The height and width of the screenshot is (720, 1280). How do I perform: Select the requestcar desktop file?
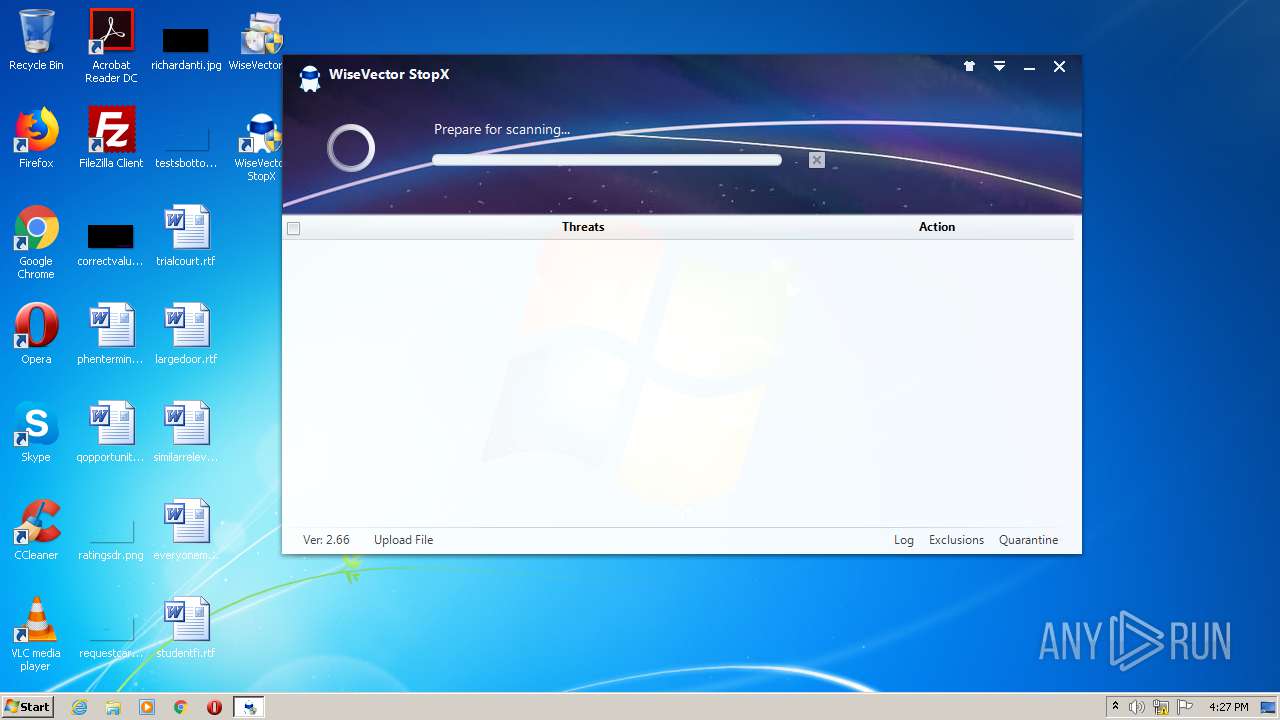(111, 638)
